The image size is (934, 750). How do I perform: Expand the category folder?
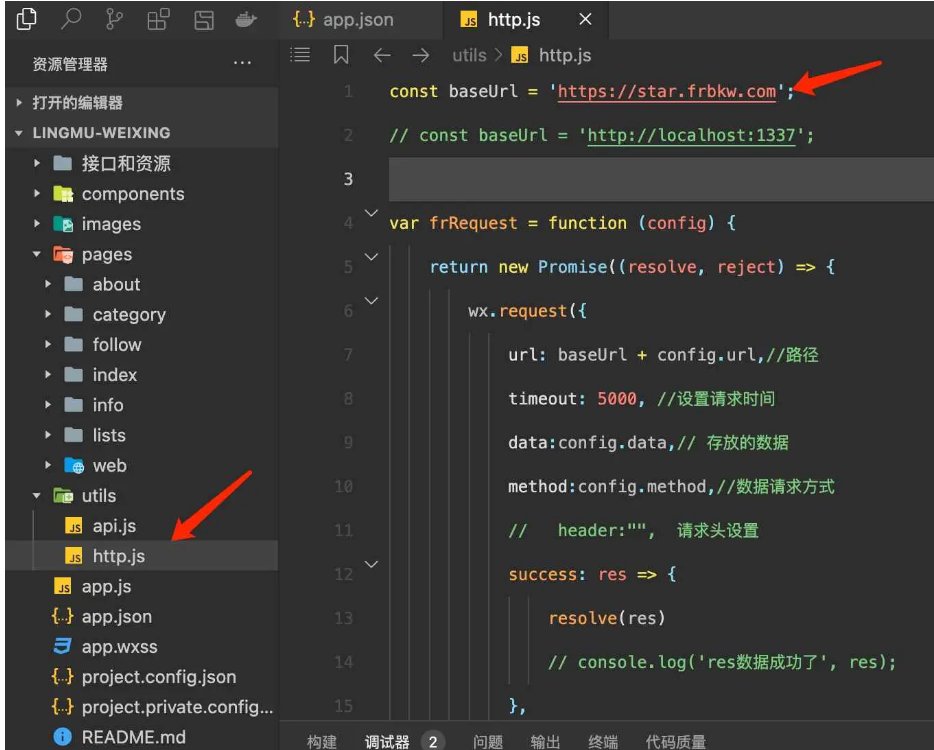pos(142,315)
